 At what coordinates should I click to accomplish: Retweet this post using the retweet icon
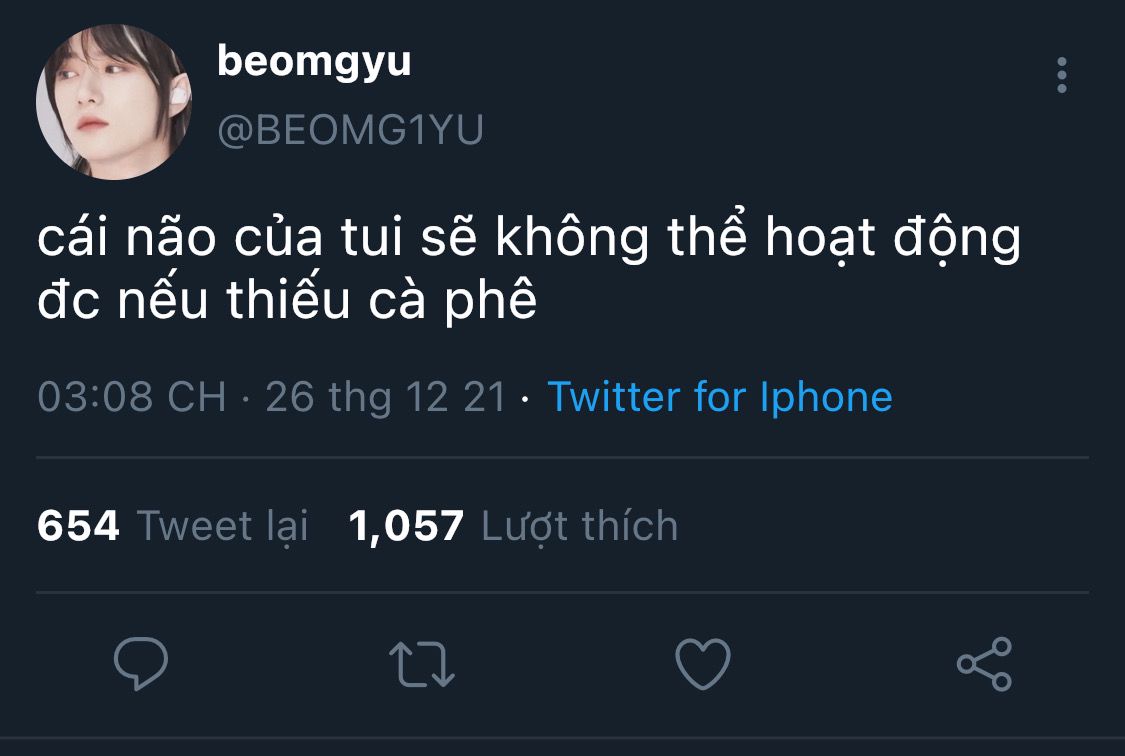click(422, 664)
